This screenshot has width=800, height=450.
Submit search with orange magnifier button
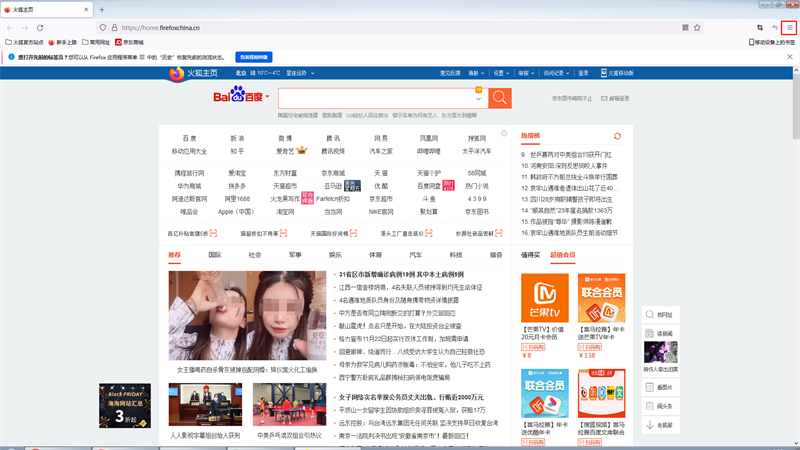click(x=499, y=98)
